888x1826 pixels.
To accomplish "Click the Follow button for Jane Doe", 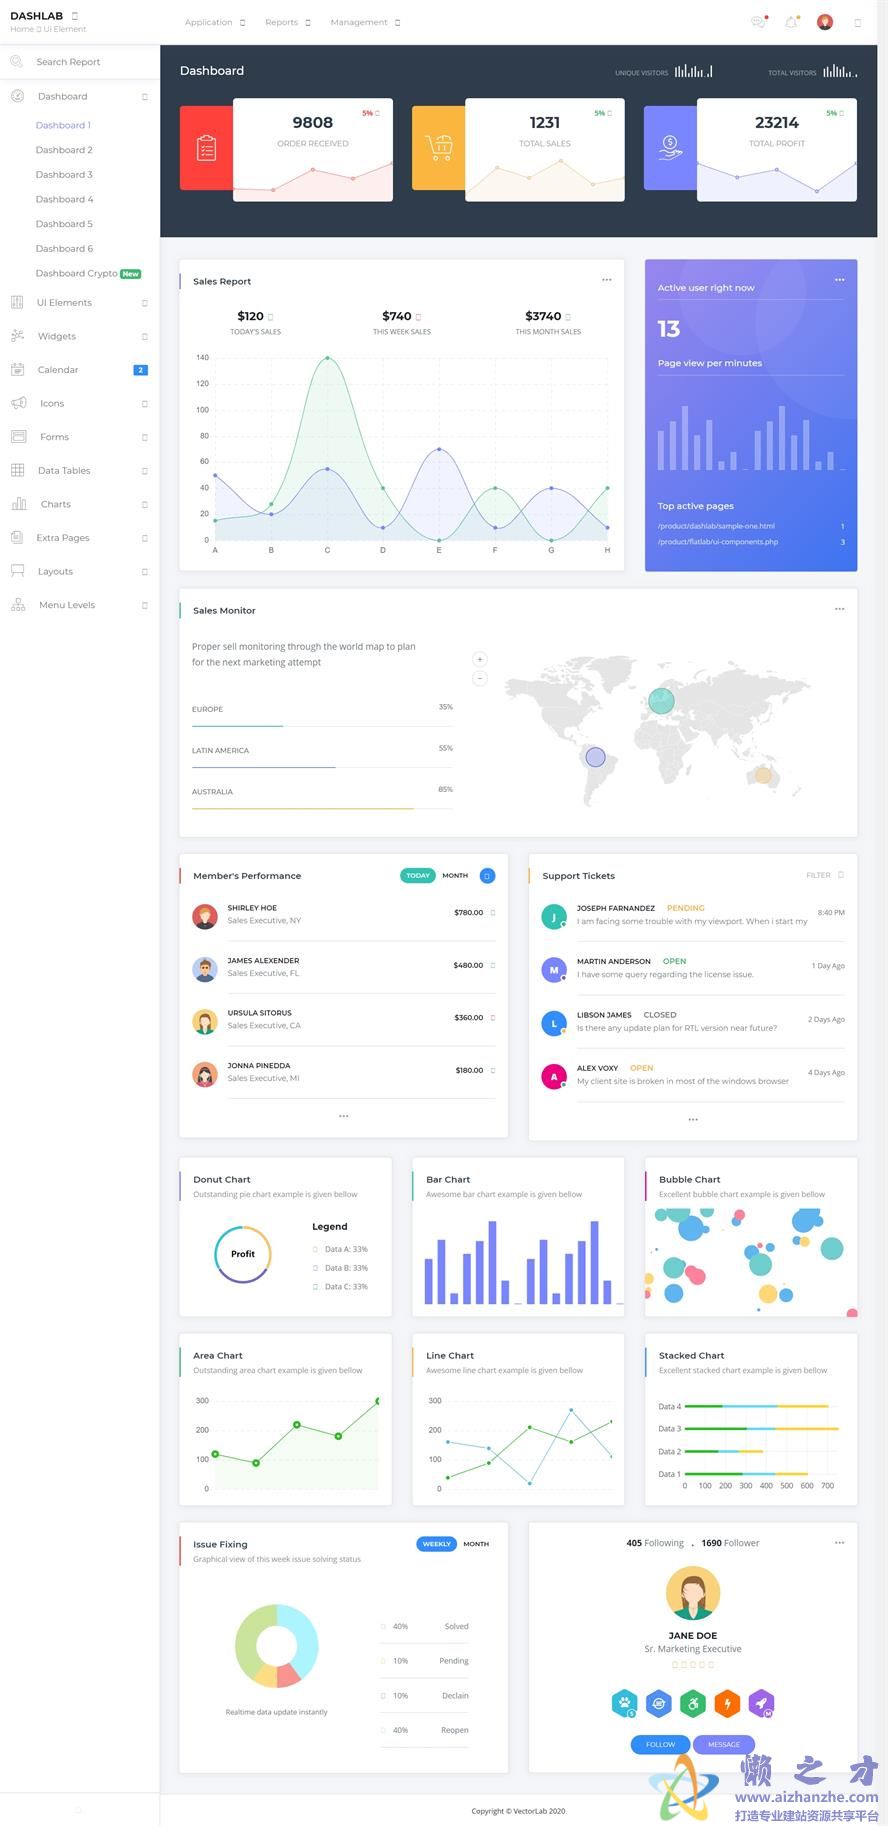I will coord(660,1744).
